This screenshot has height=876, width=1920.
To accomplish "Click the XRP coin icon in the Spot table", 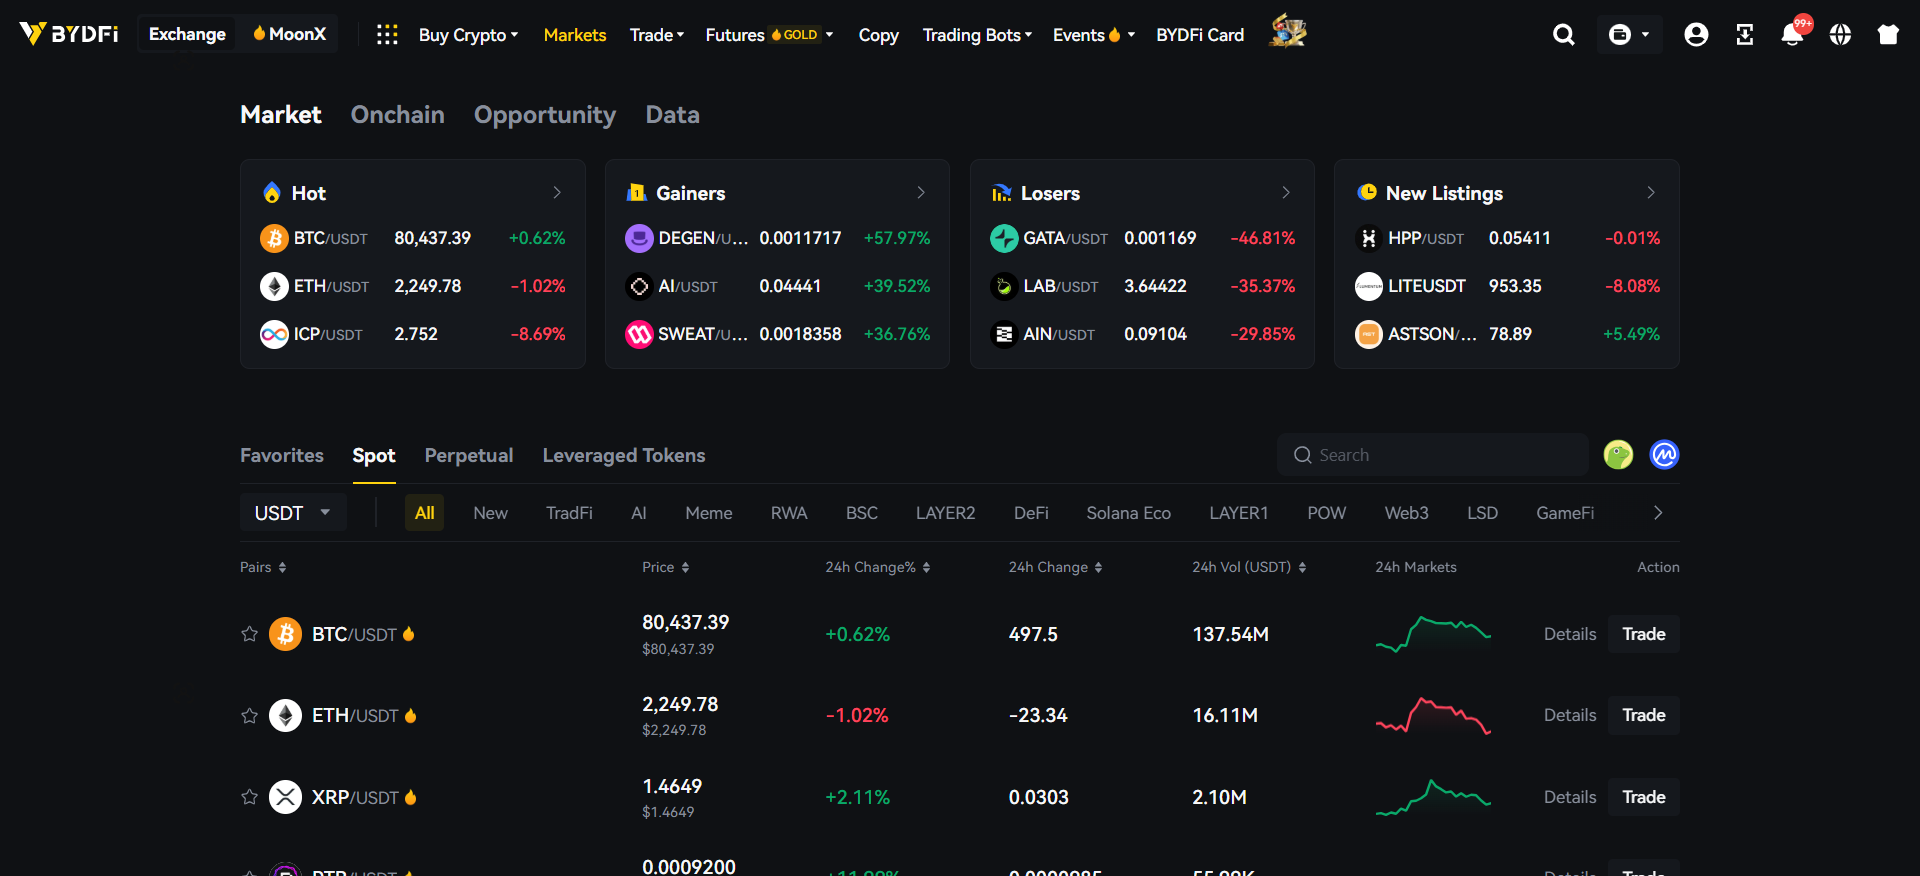I will pos(285,797).
